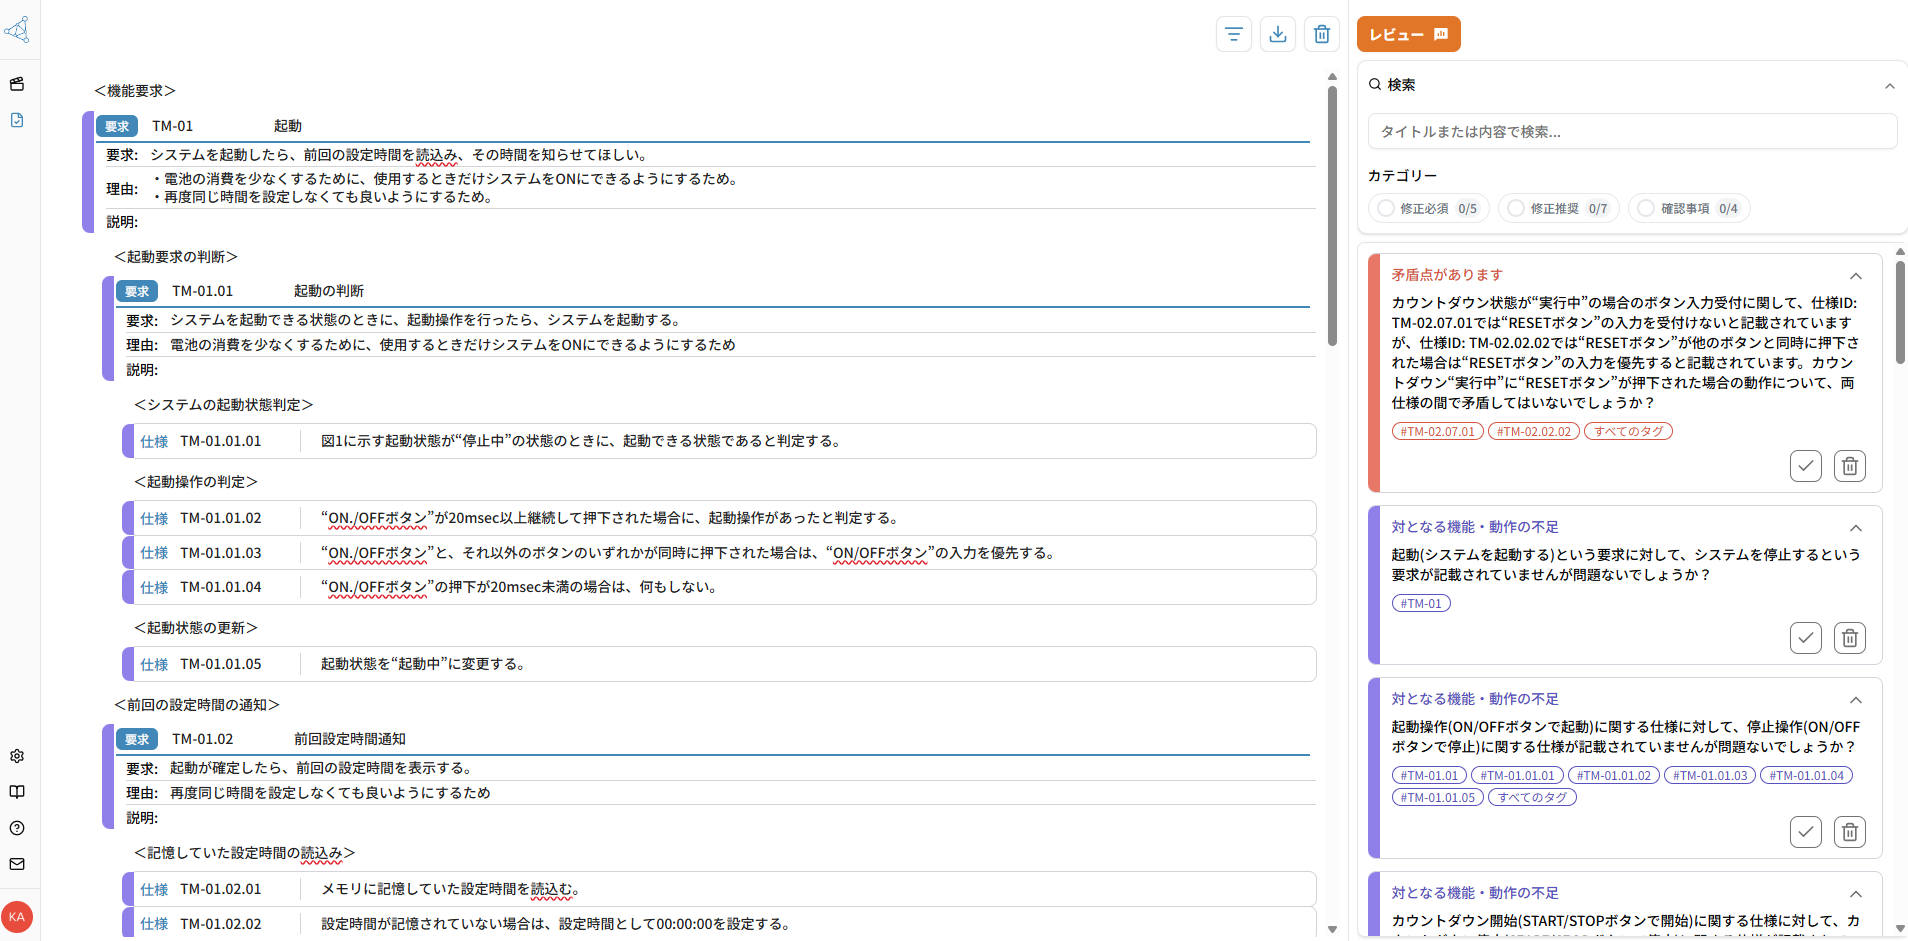Collapse the card about ON/OFF停止操作
The width and height of the screenshot is (1908, 941).
point(1855,700)
